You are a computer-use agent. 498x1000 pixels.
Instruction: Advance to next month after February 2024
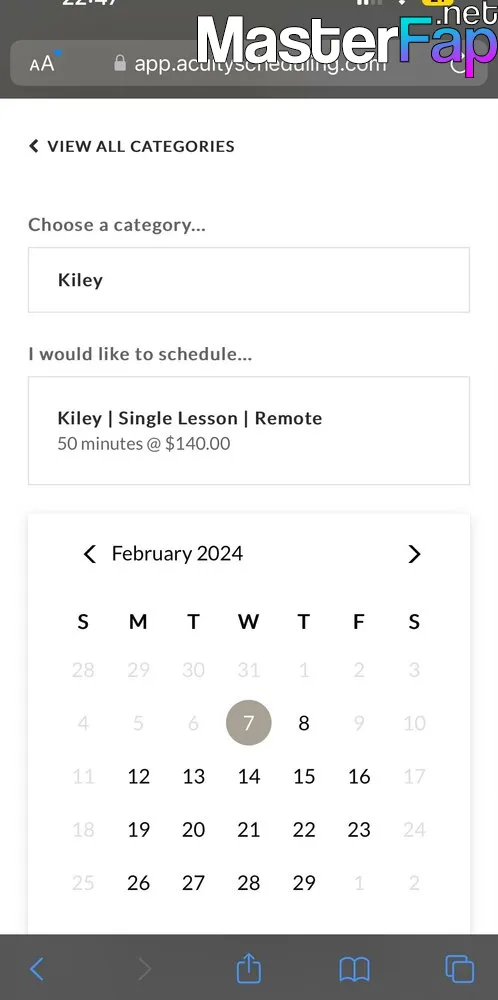[414, 554]
